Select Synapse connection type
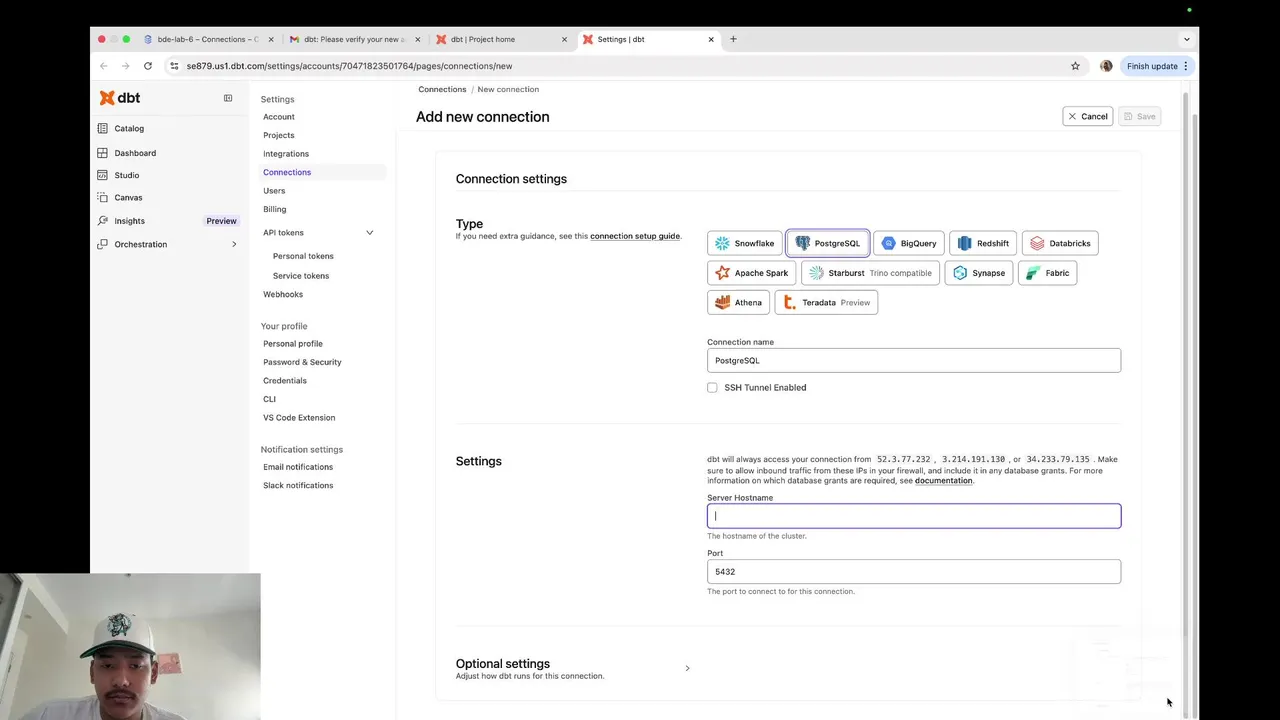Image resolution: width=1280 pixels, height=720 pixels. pyautogui.click(x=979, y=273)
